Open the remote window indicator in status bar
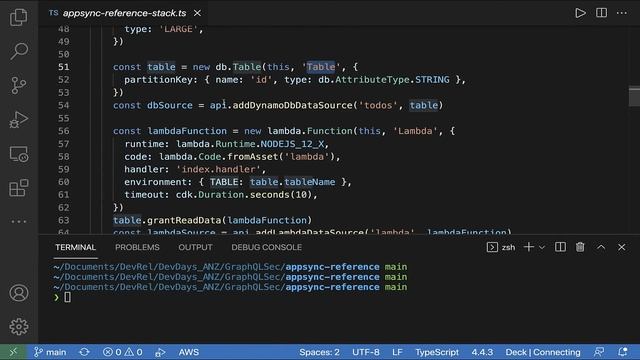 click(x=13, y=352)
